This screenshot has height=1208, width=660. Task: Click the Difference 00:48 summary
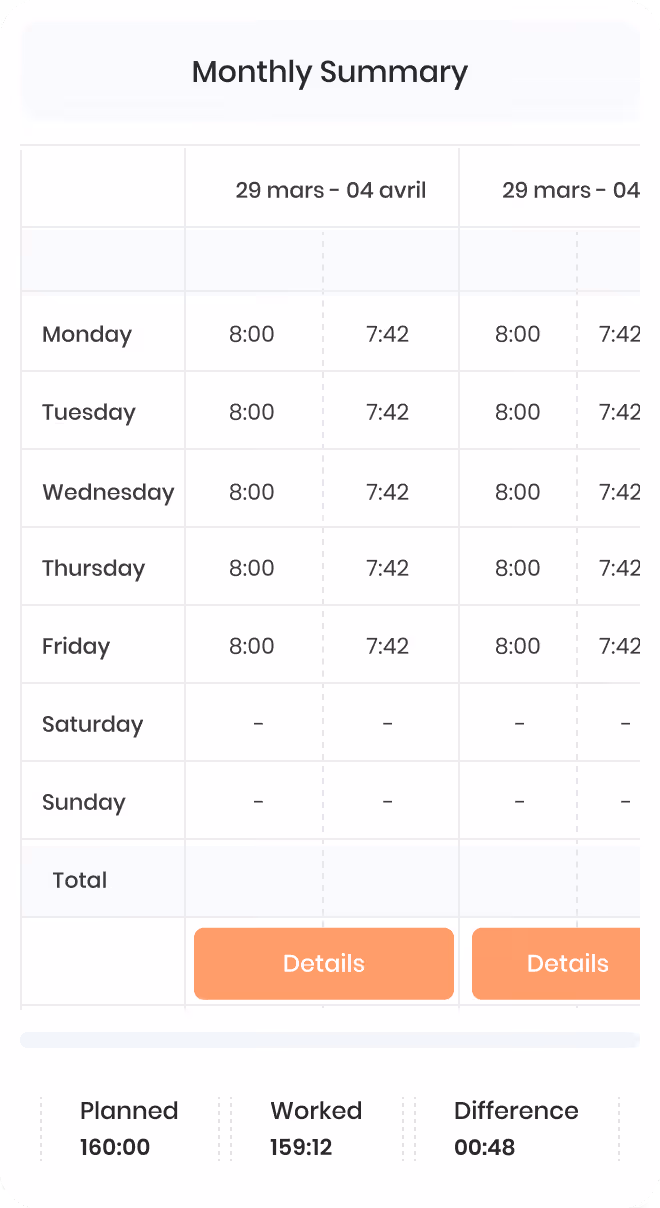516,1129
